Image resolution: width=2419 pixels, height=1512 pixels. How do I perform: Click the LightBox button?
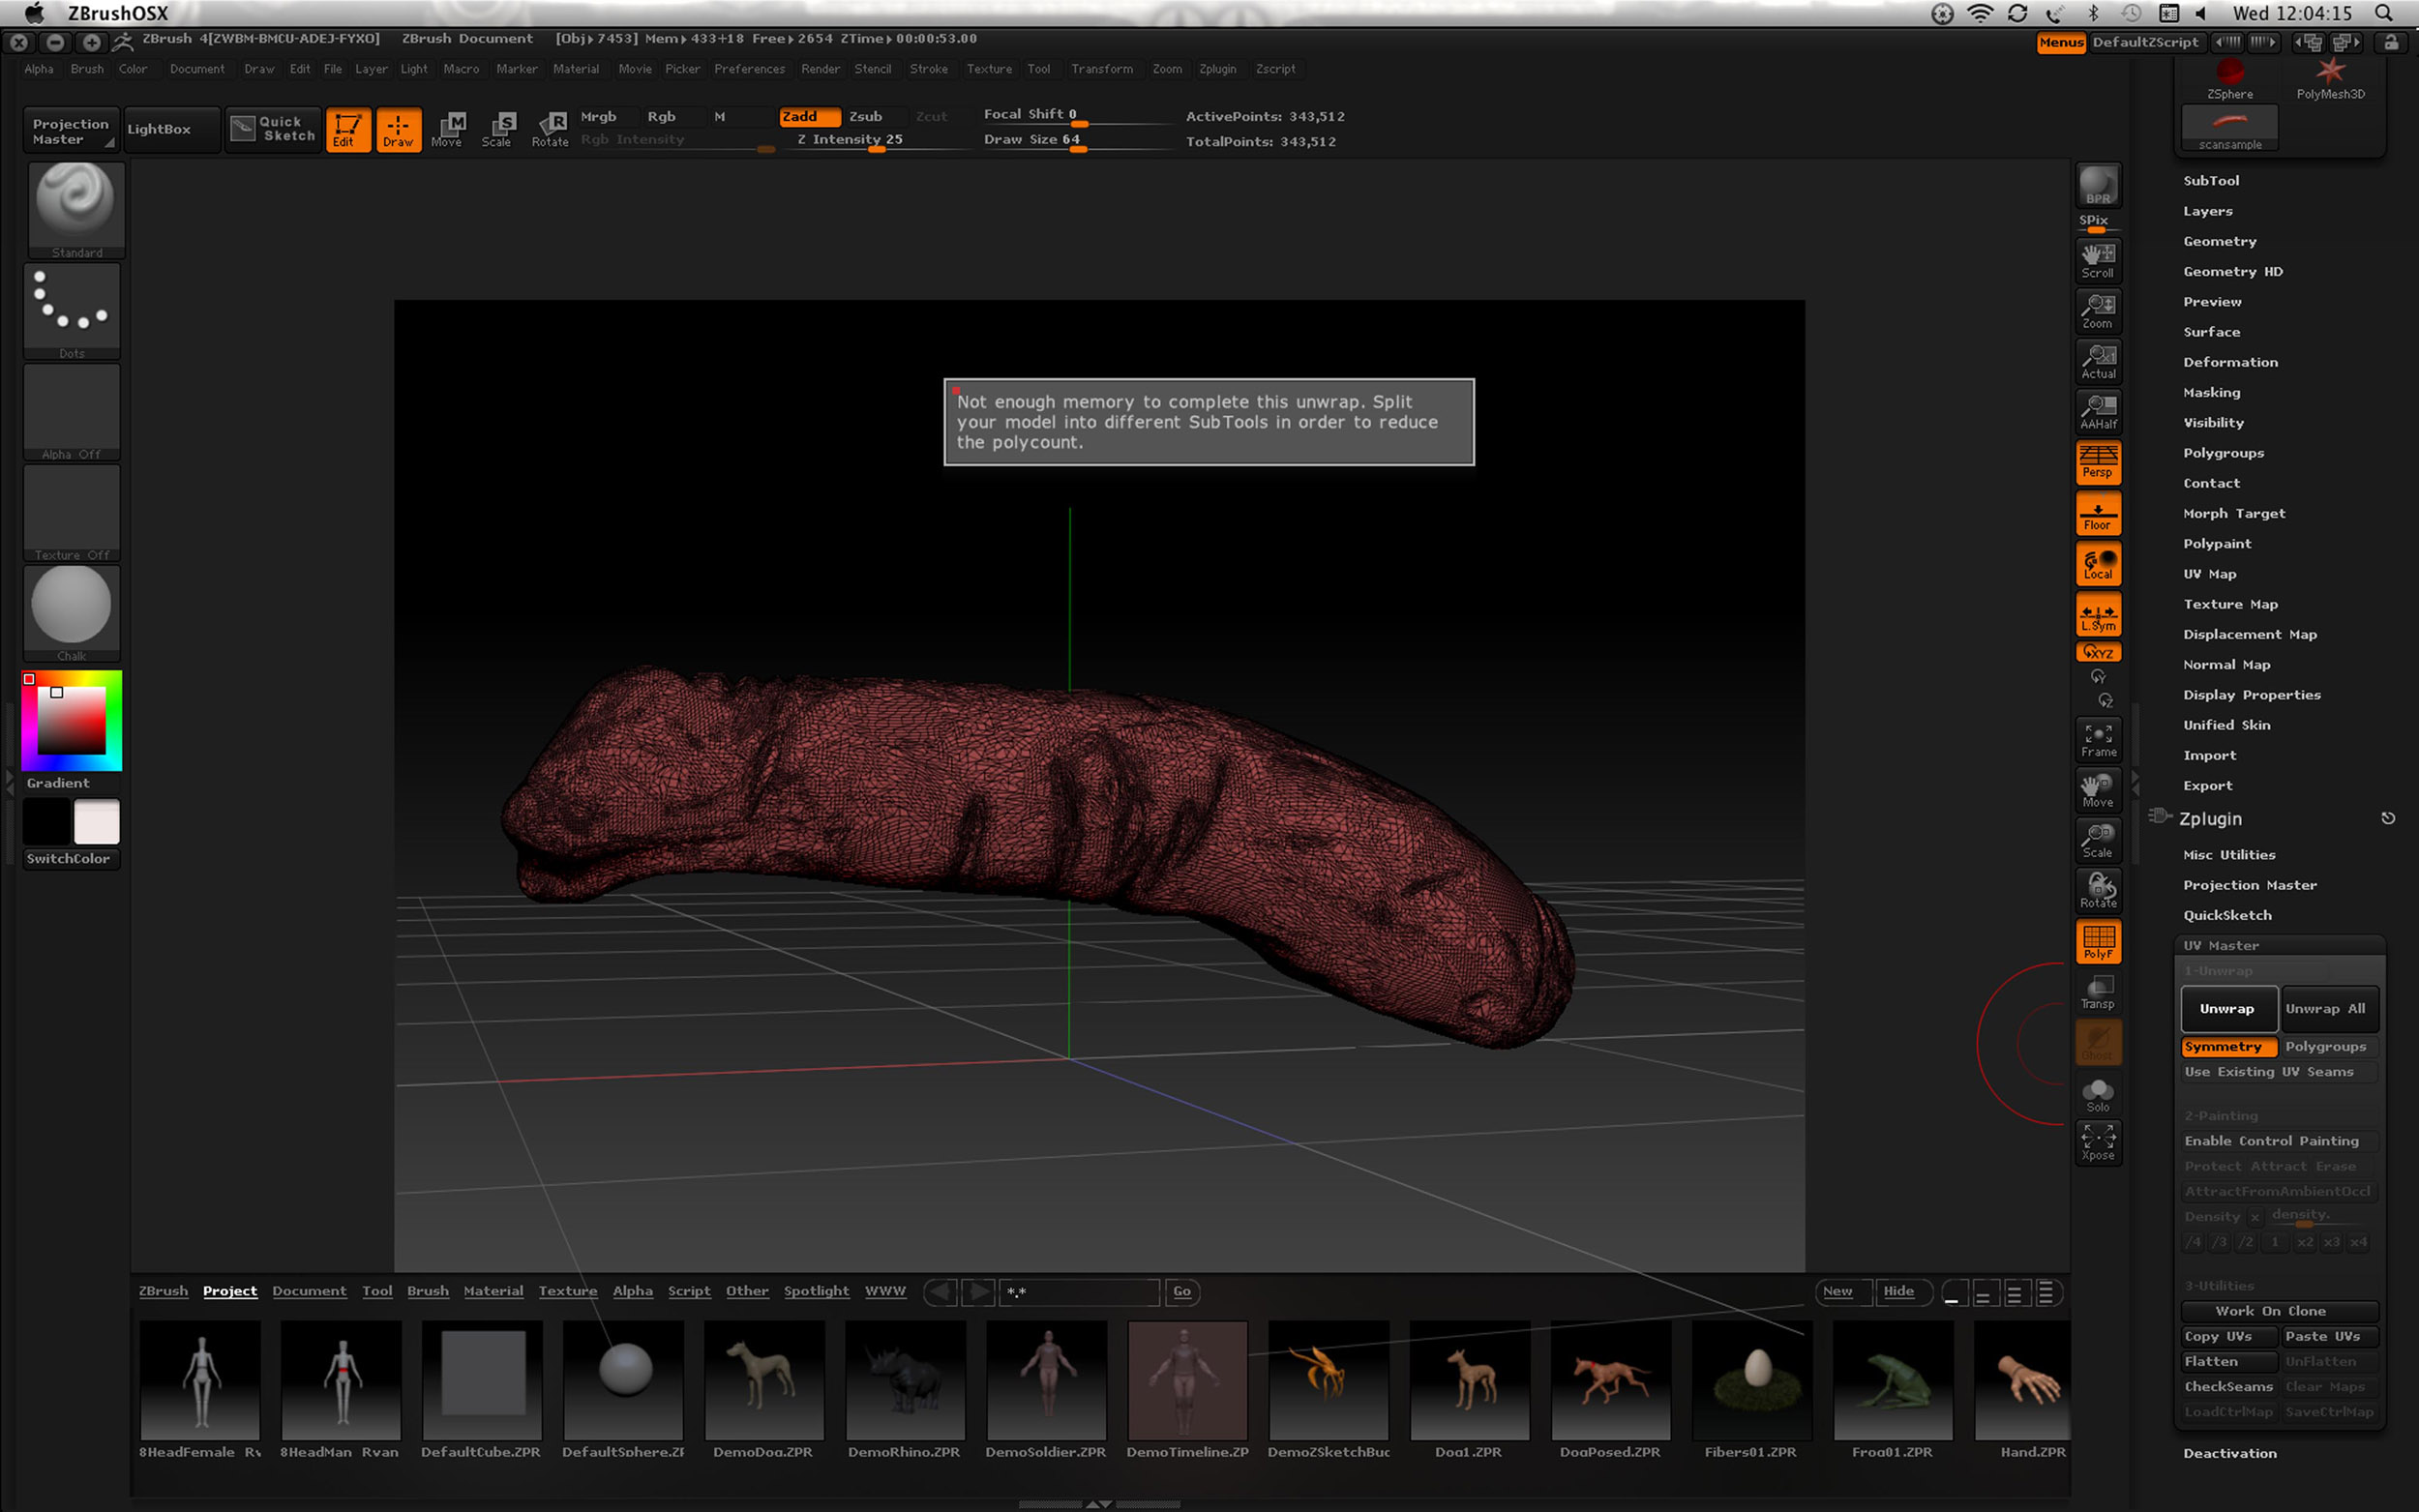click(x=171, y=129)
